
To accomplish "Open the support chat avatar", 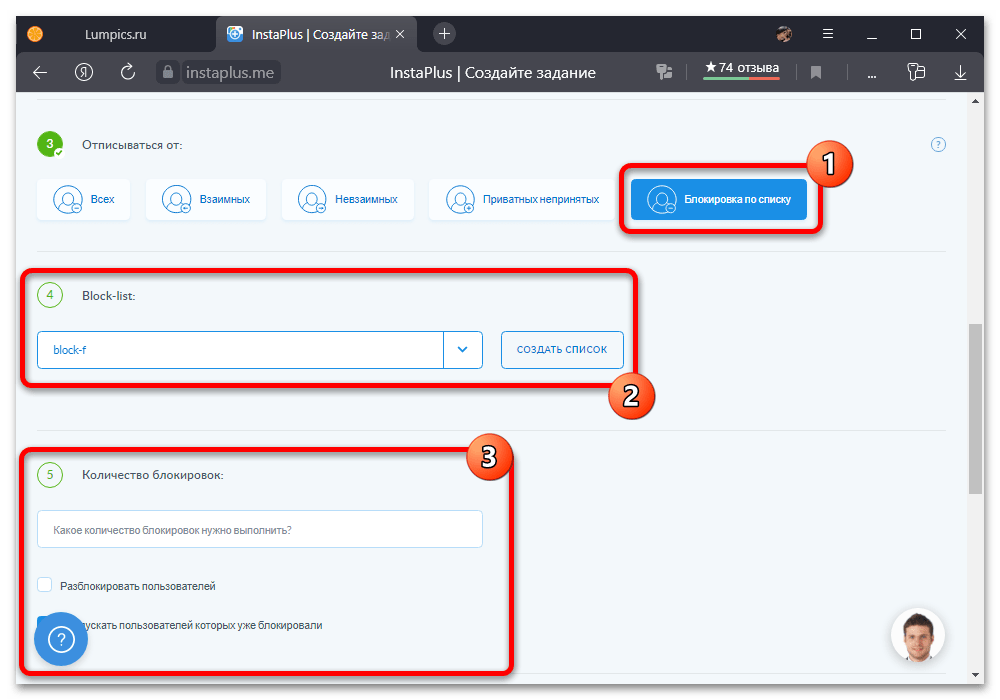I will 917,636.
